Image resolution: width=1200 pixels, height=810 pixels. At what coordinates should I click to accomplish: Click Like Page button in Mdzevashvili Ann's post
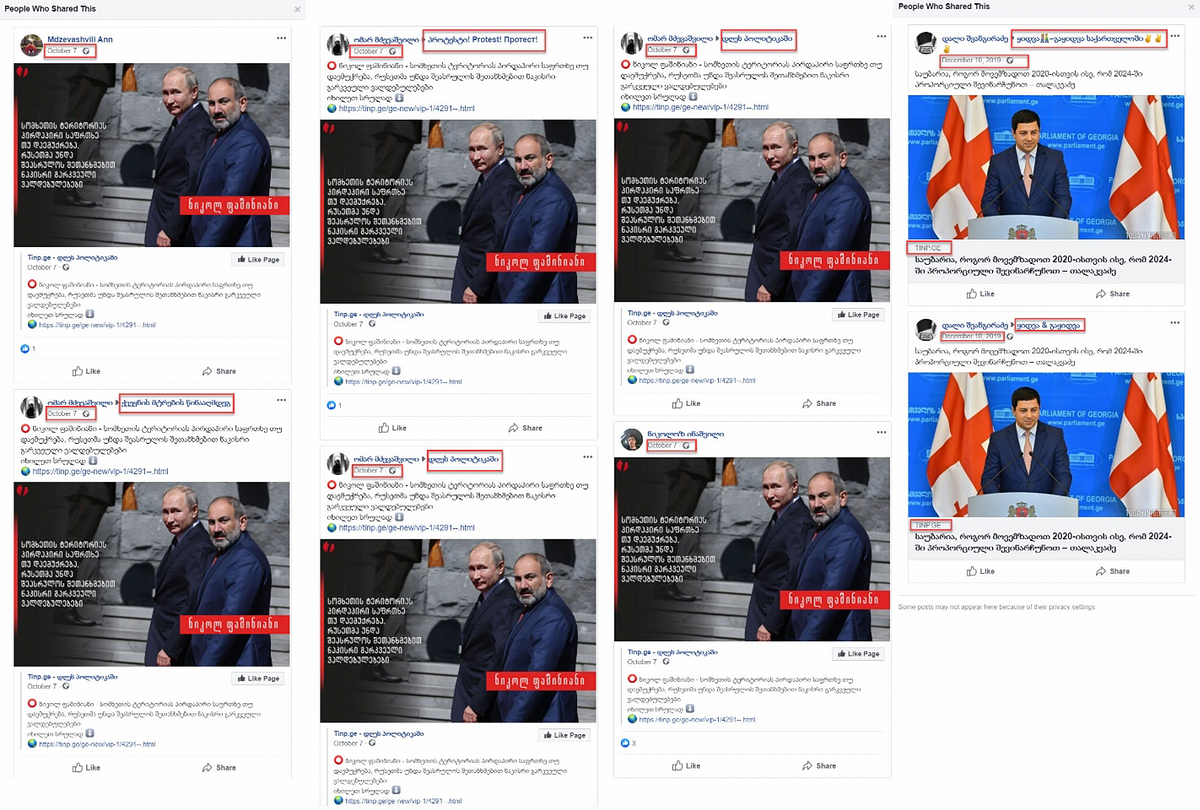click(257, 259)
